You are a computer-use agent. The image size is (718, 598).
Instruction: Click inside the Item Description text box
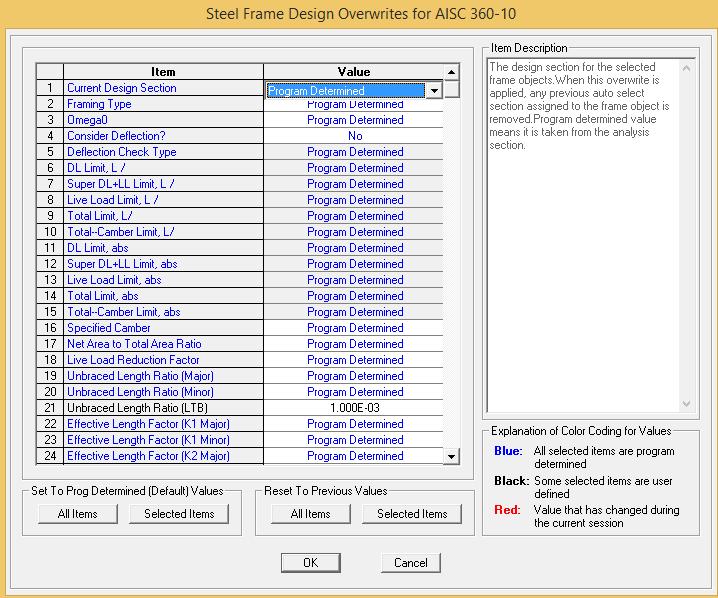point(583,235)
